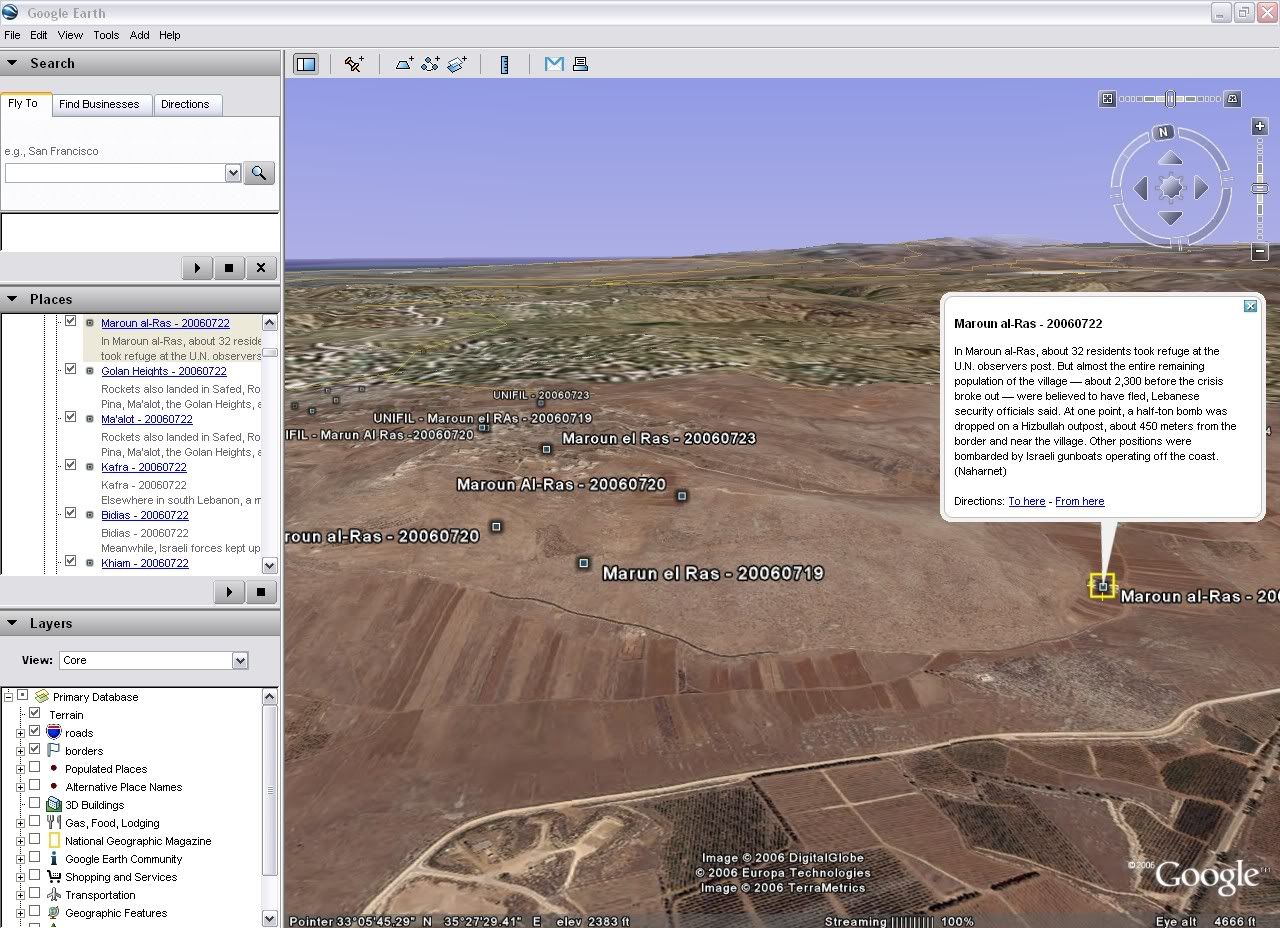This screenshot has height=928, width=1280.
Task: Collapse the Layers panel
Action: pyautogui.click(x=12, y=623)
